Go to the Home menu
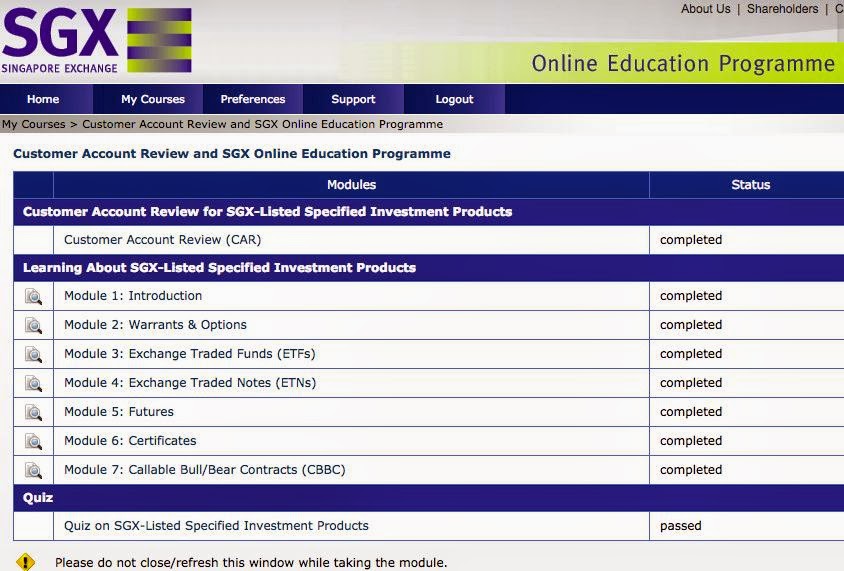844x571 pixels. (x=43, y=99)
